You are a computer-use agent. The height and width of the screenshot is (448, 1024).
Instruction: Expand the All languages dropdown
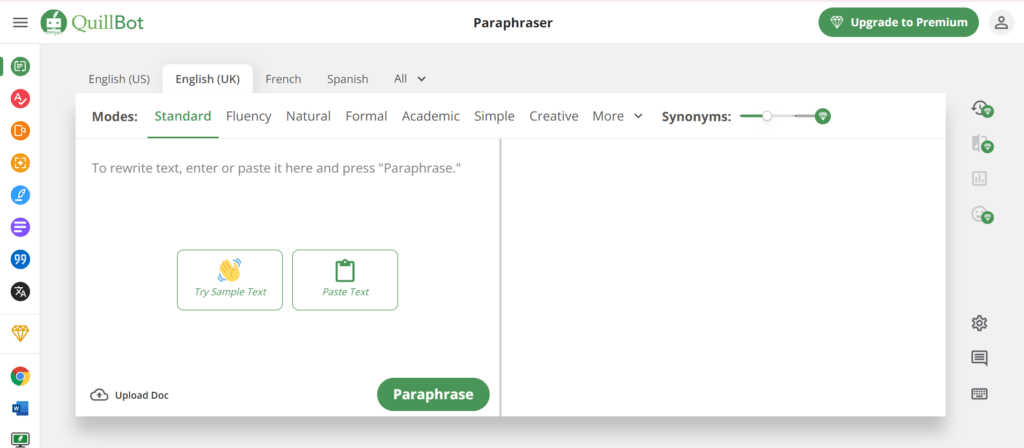(x=410, y=79)
